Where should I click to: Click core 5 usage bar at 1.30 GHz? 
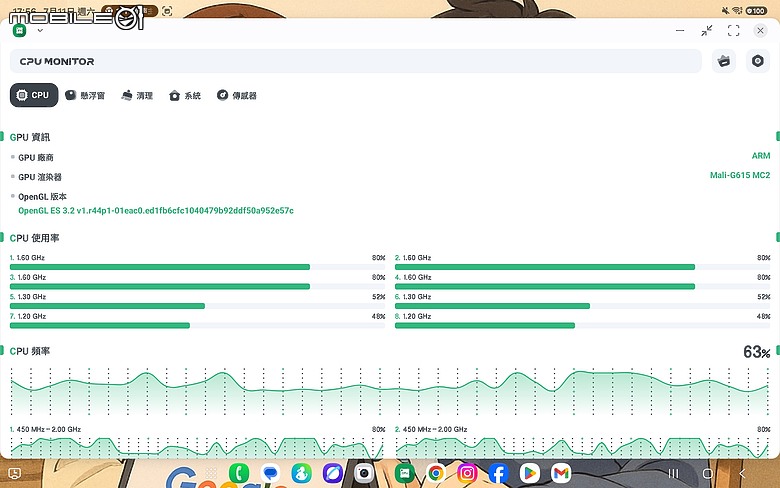tap(197, 306)
